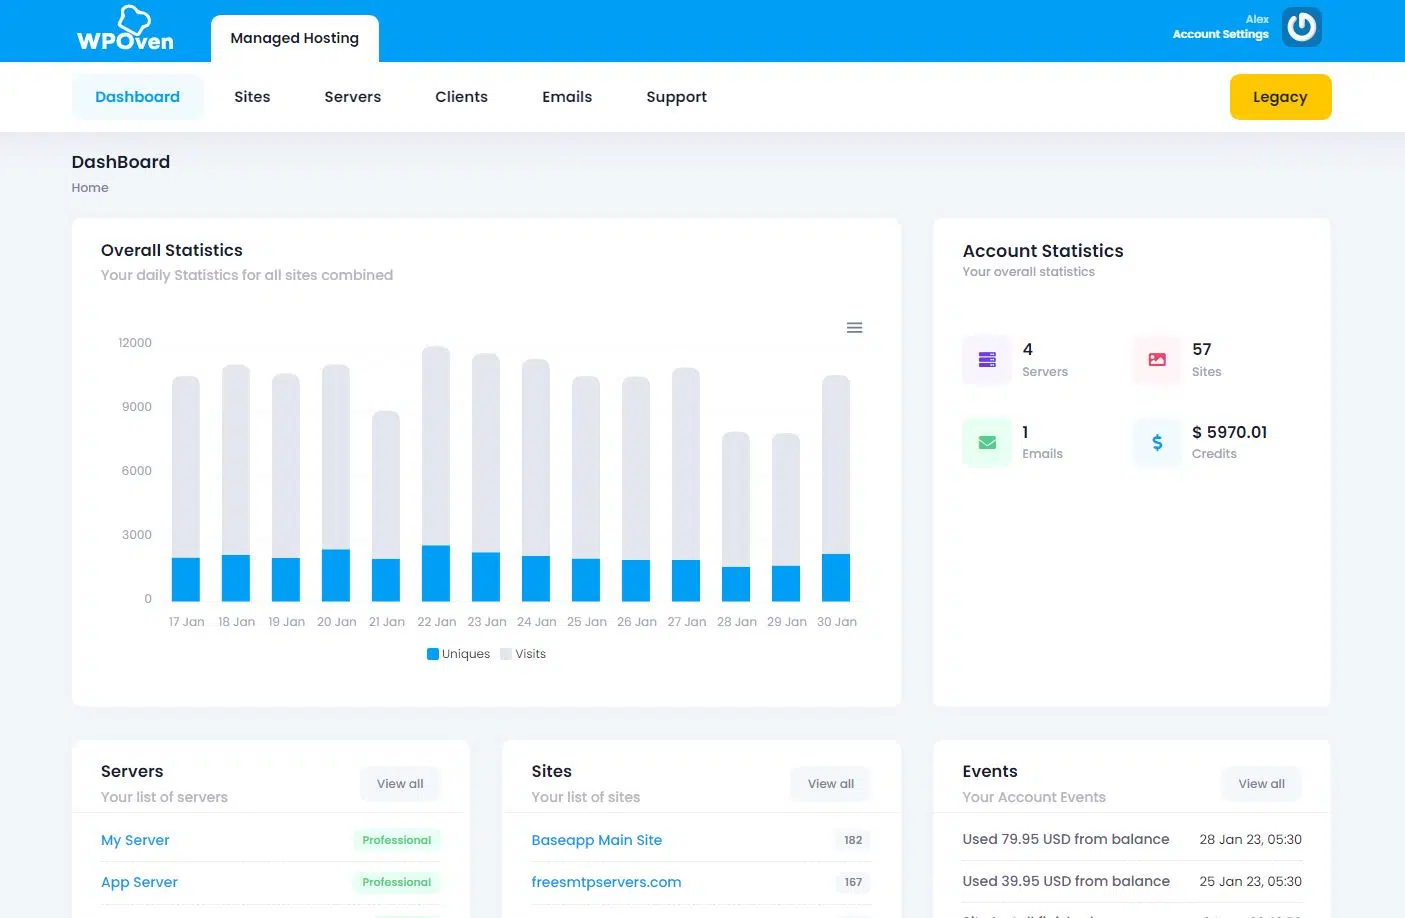
Task: Open the Support nav item
Action: pyautogui.click(x=676, y=97)
